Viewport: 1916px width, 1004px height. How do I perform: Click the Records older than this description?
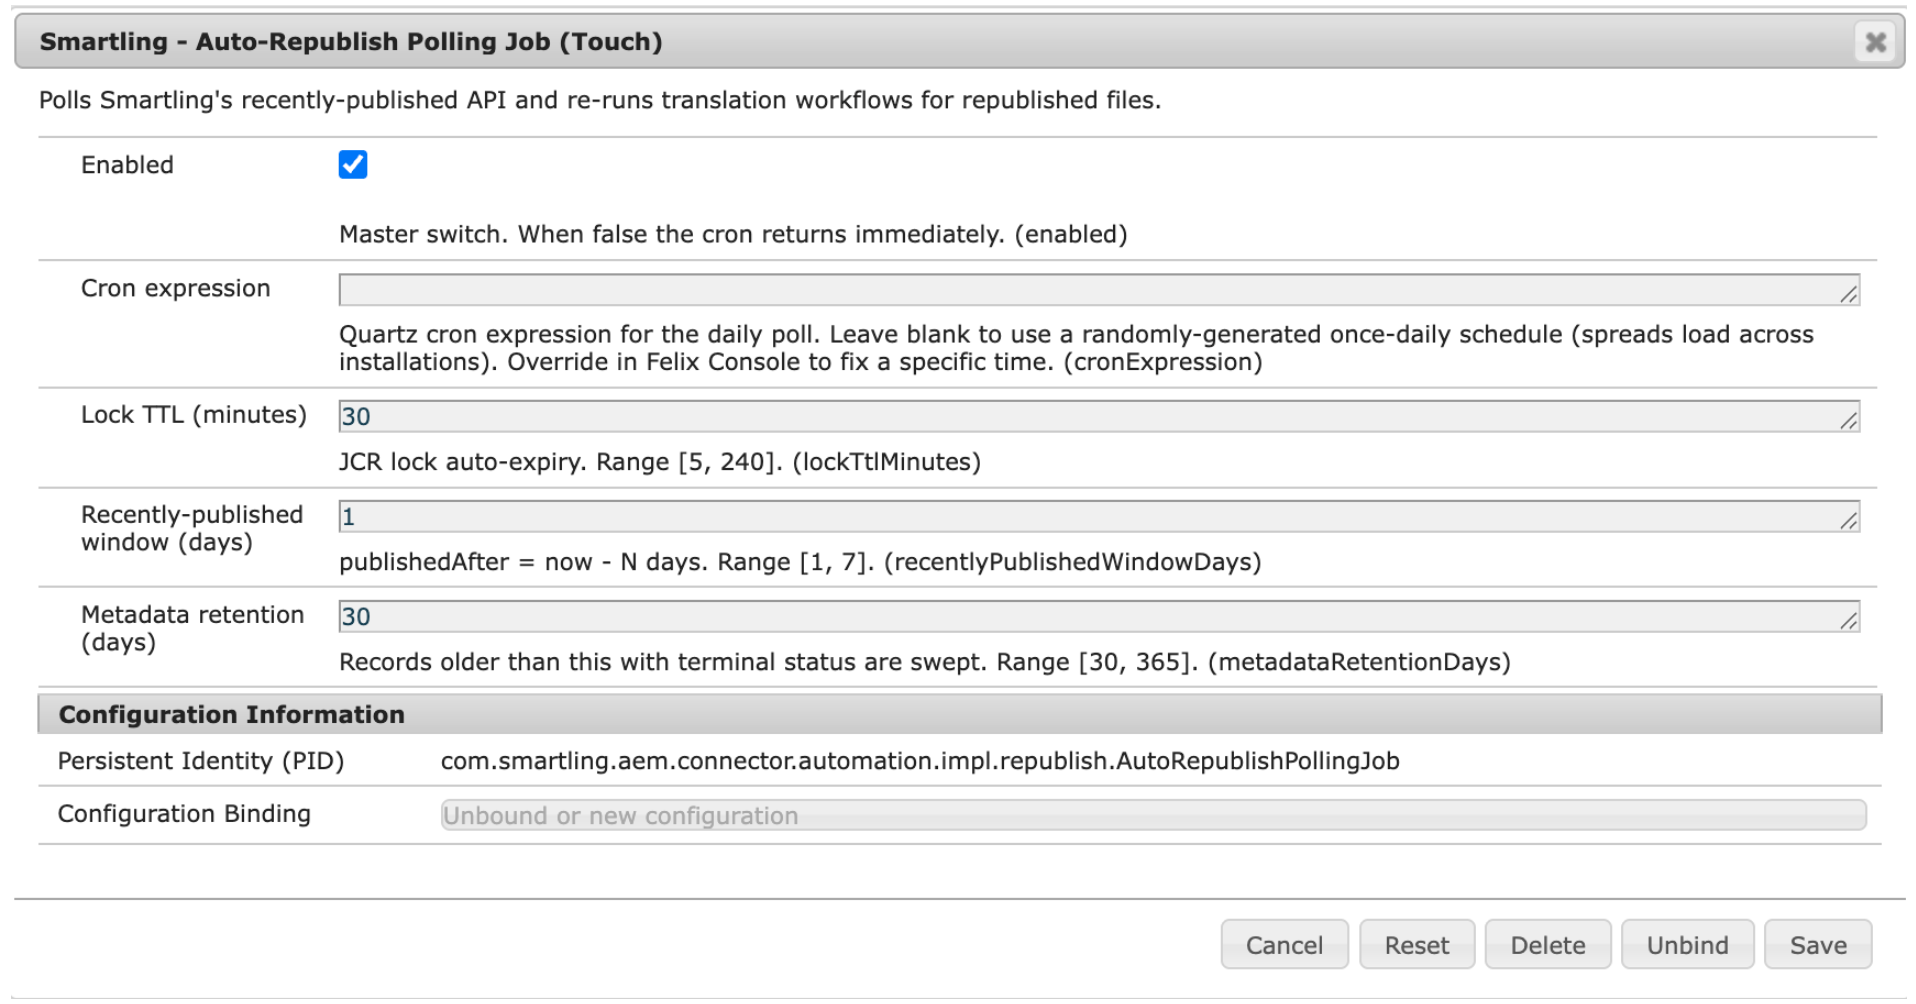[925, 662]
